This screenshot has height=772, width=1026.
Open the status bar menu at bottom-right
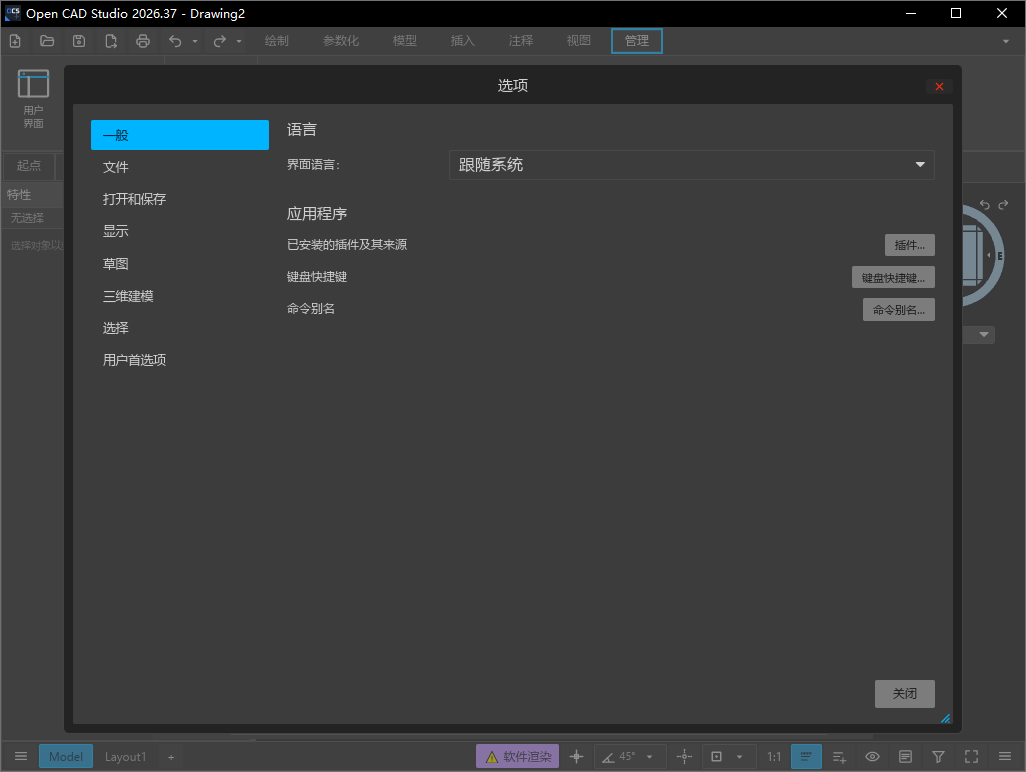tap(1005, 756)
